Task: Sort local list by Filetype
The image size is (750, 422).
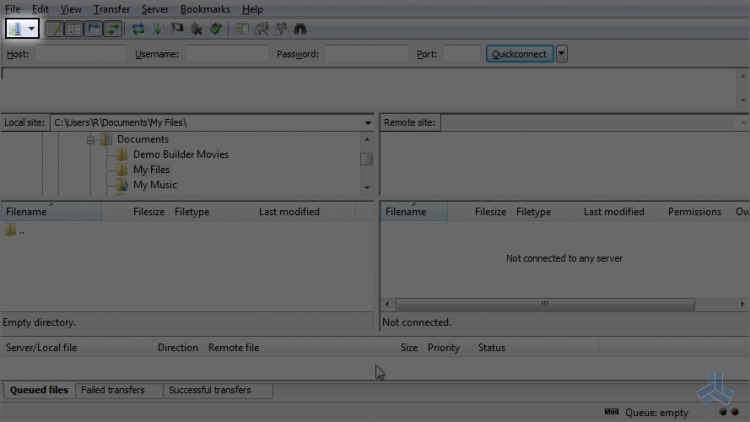Action: click(x=211, y=211)
